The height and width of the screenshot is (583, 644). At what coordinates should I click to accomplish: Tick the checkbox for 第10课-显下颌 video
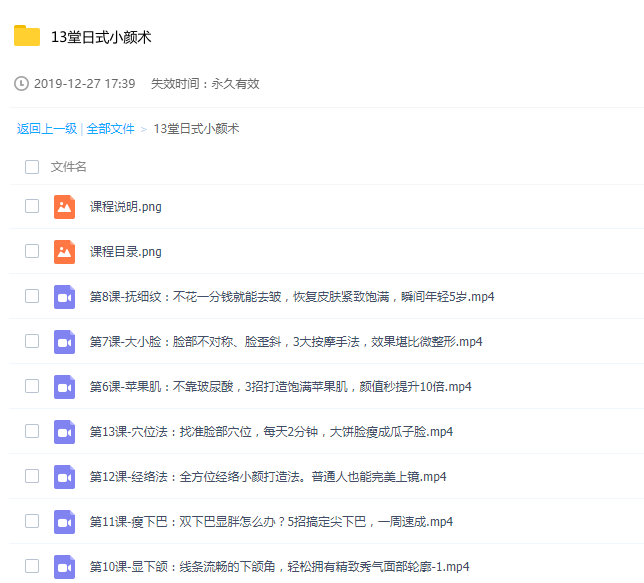pos(32,566)
